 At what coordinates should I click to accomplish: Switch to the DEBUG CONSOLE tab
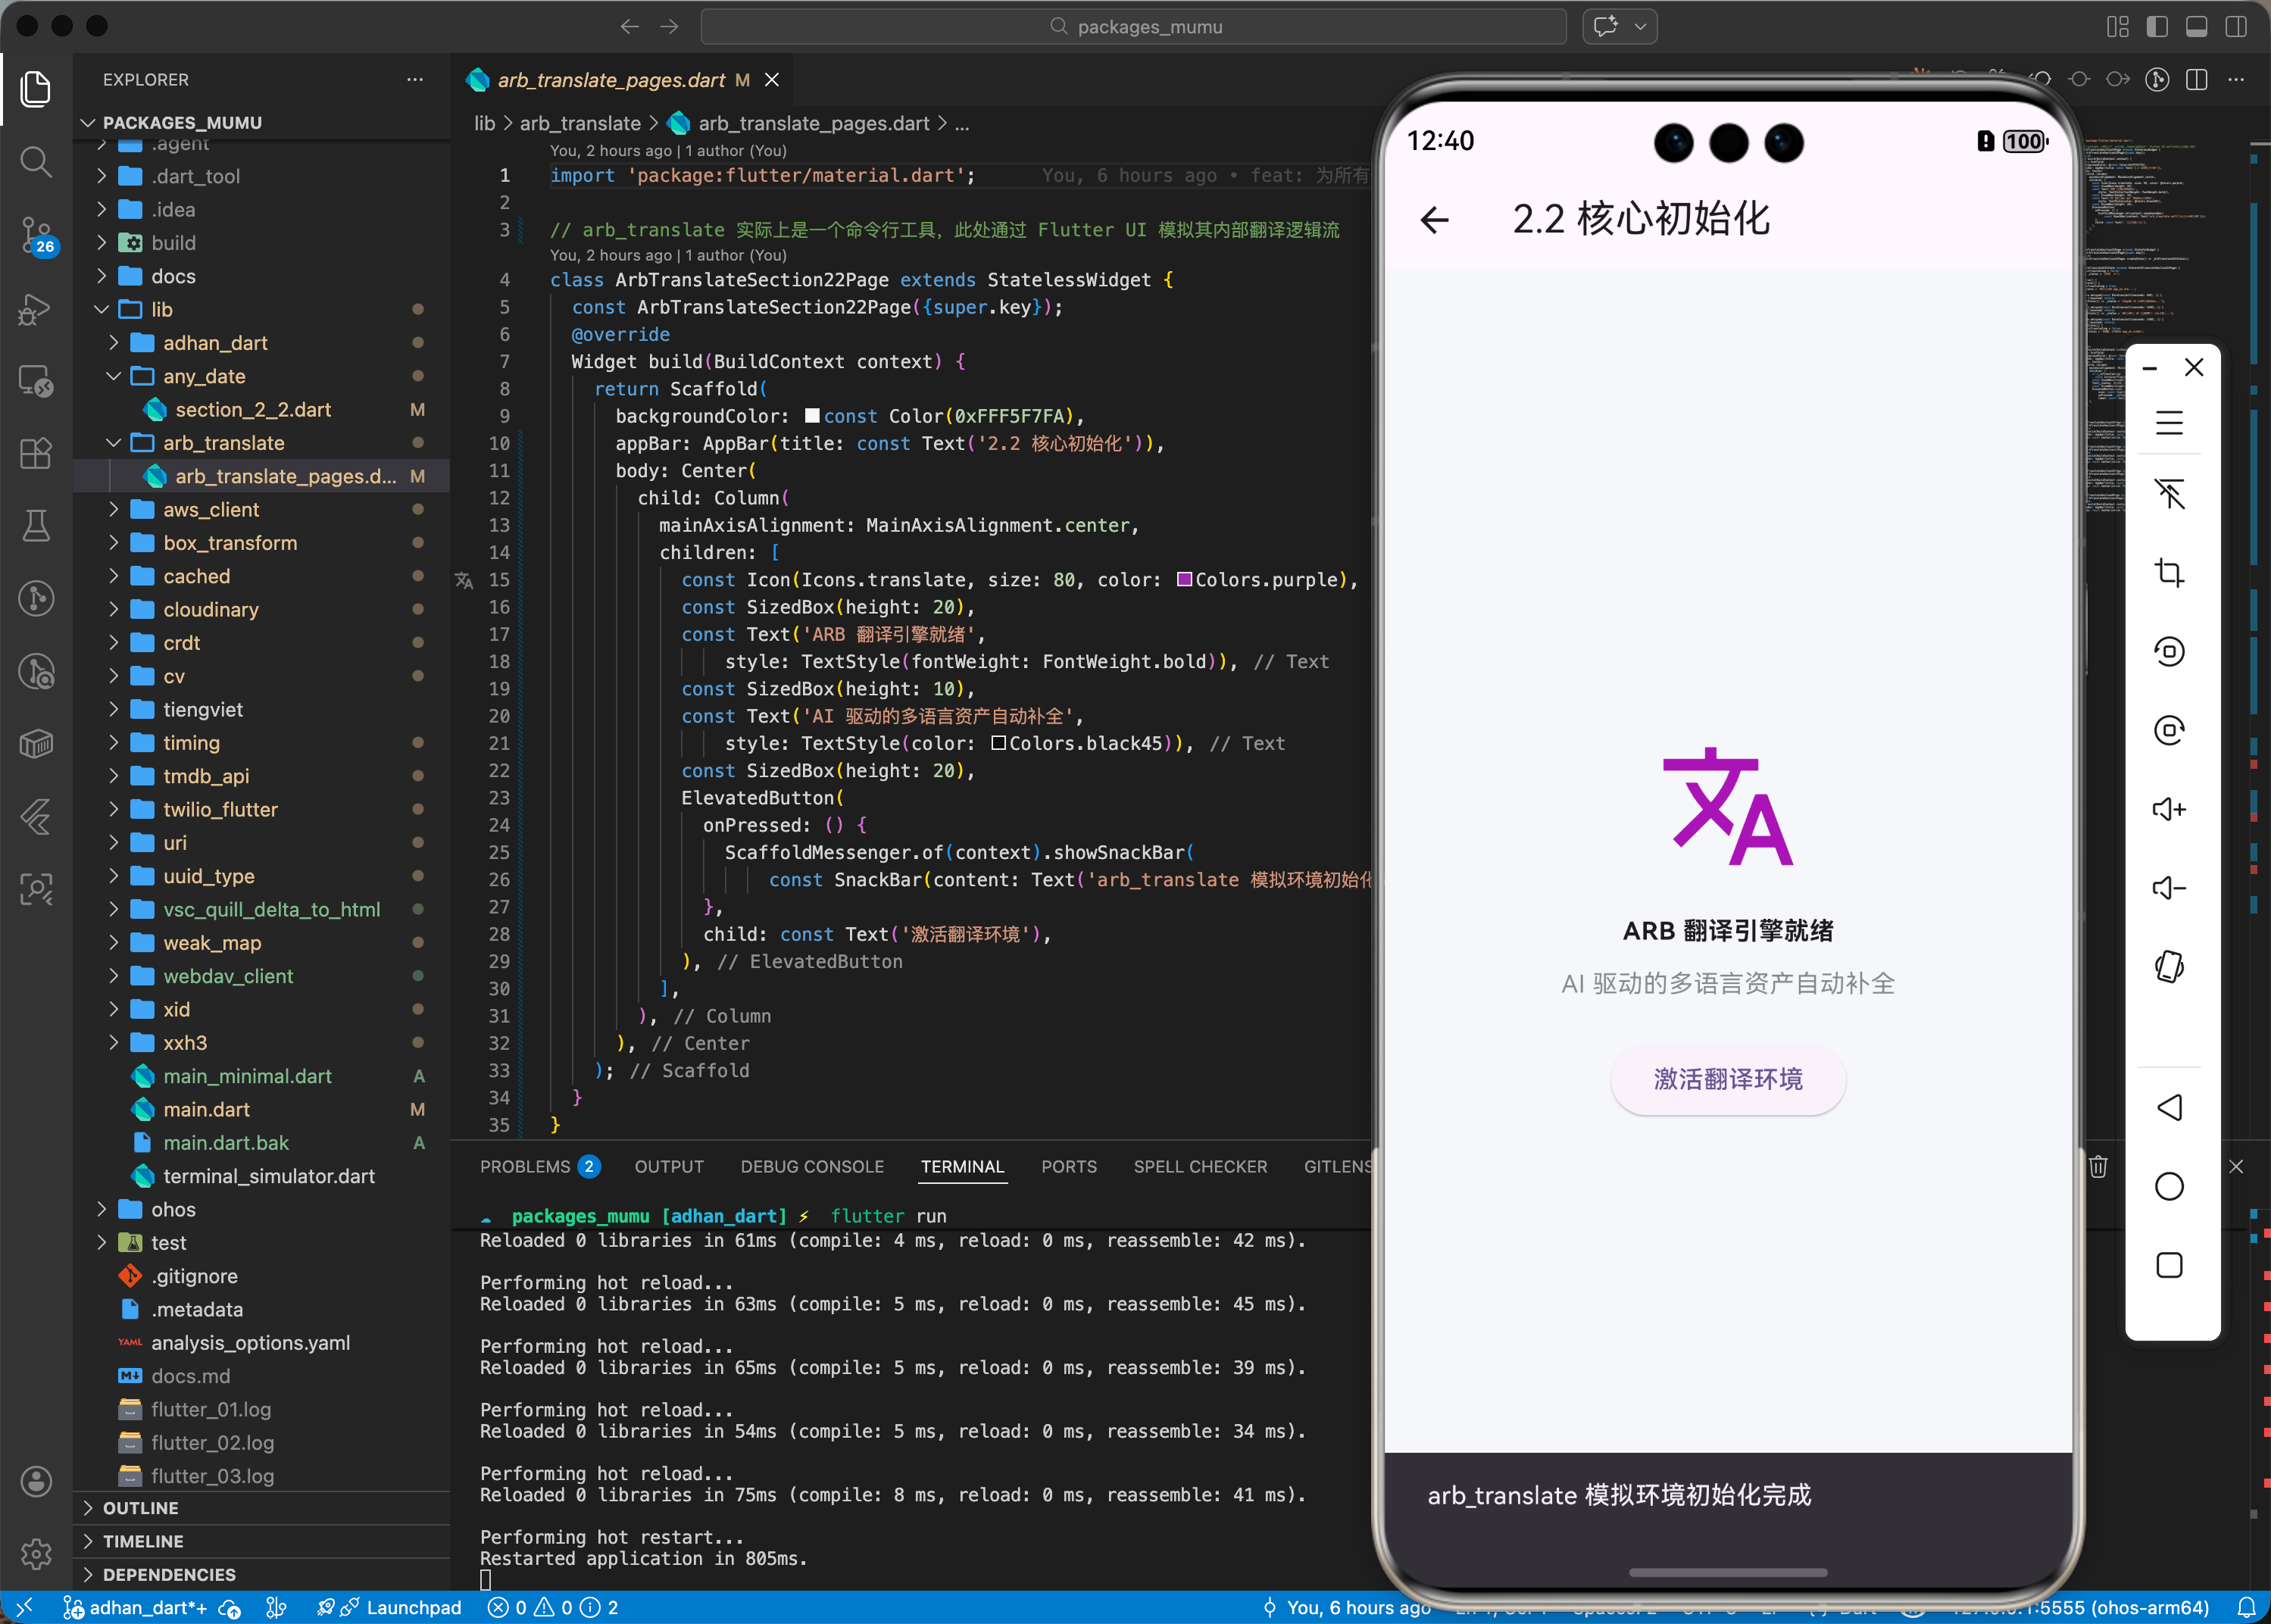(x=812, y=1167)
